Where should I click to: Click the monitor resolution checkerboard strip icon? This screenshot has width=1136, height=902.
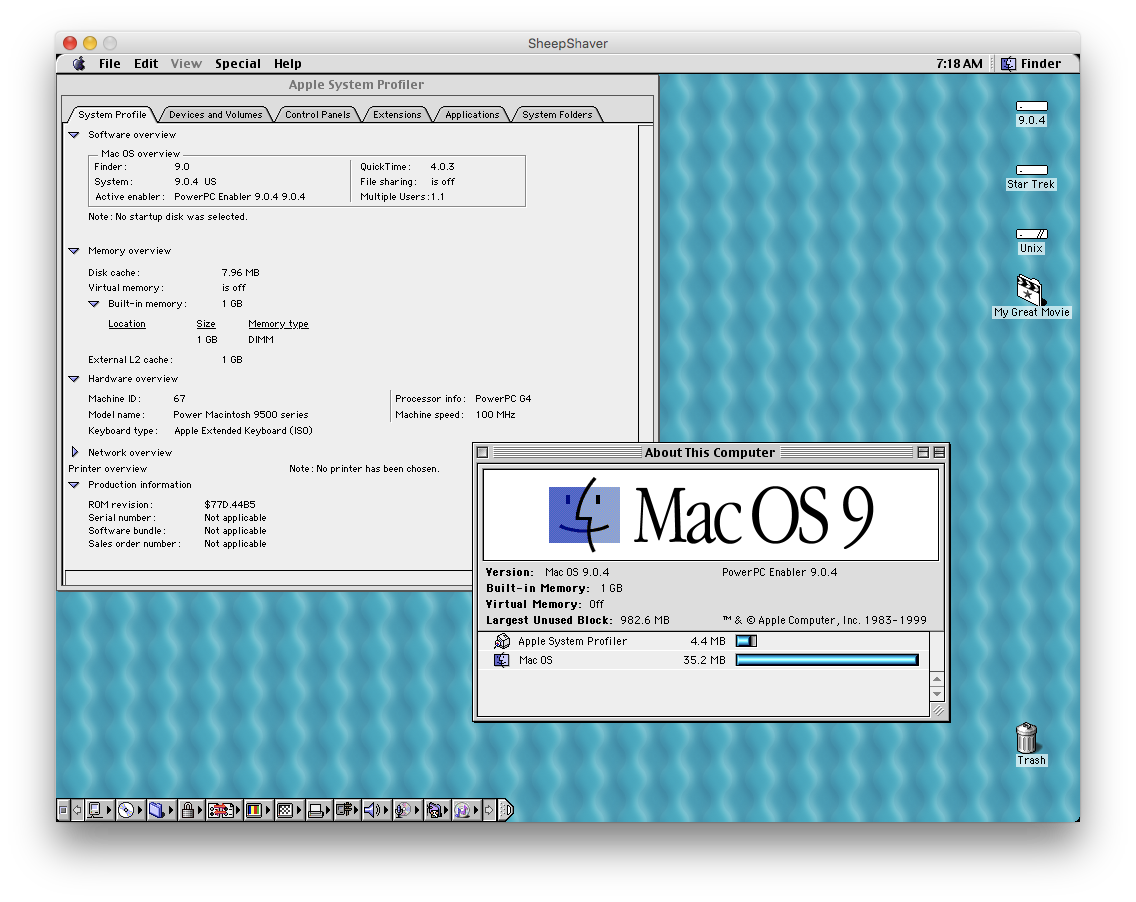[x=285, y=809]
